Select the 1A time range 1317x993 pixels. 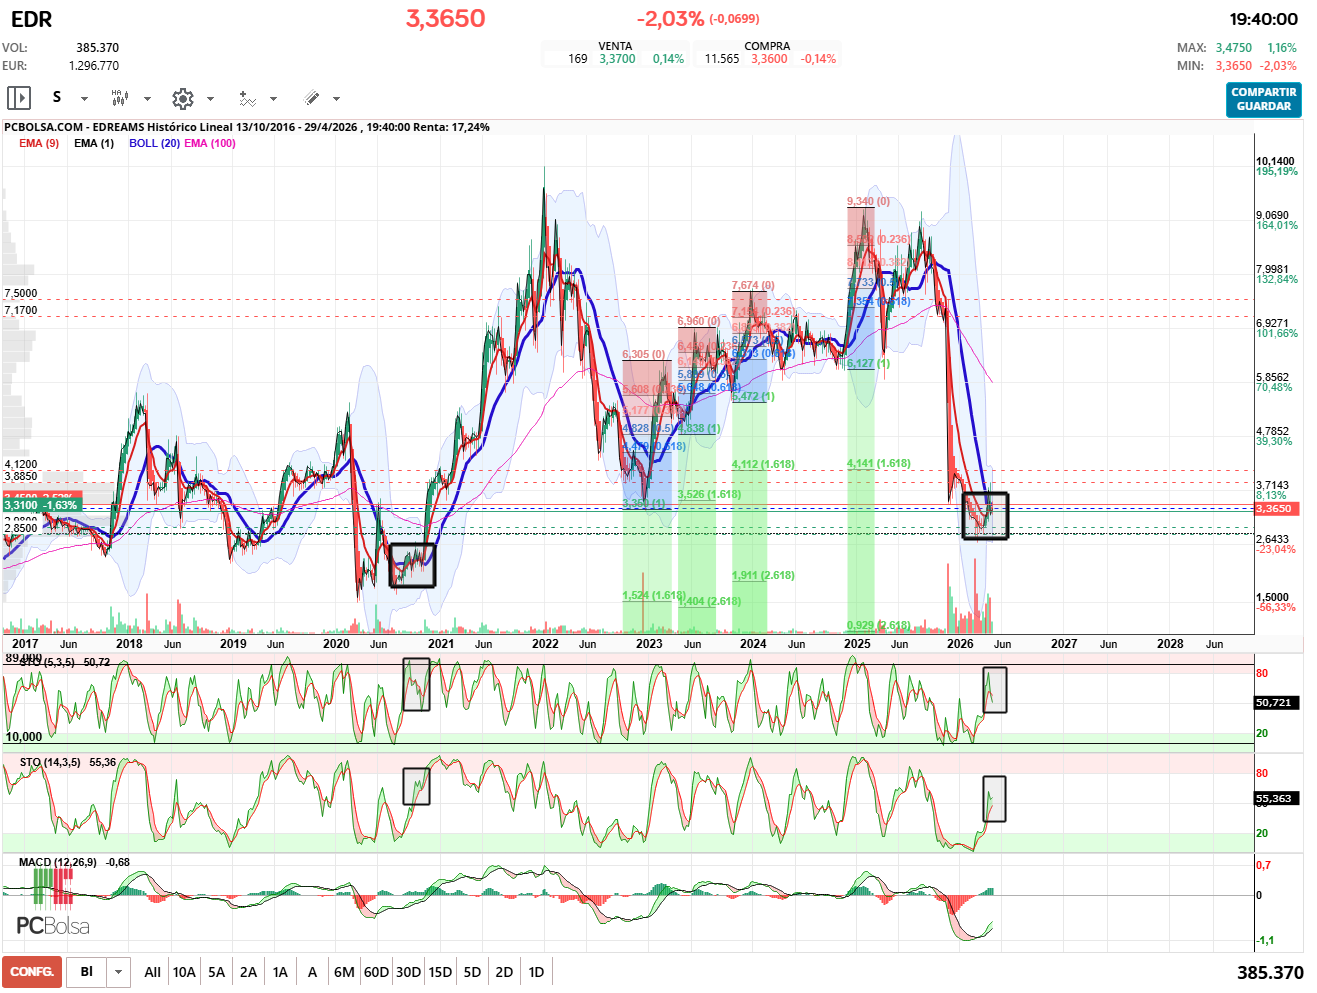pyautogui.click(x=280, y=972)
